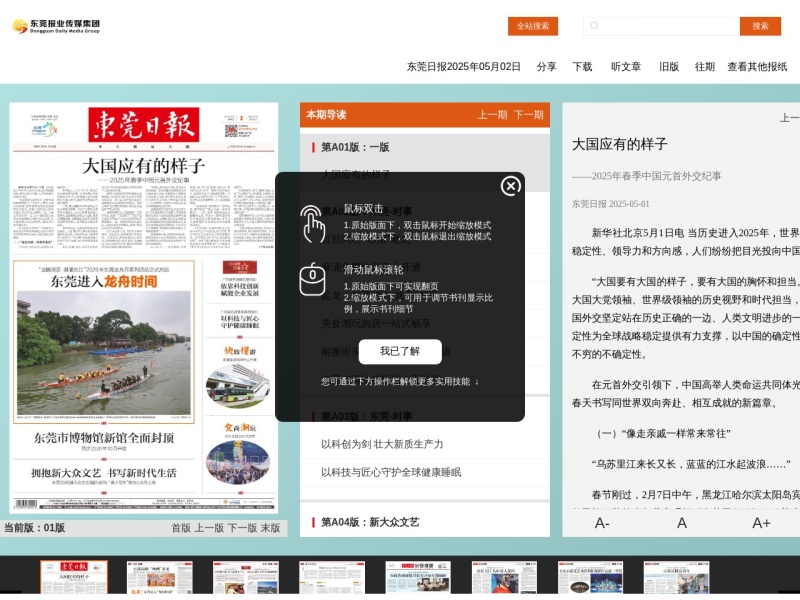
Task: Click the 东莞进入龙舟时间 headline on the newspaper page
Action: click(x=104, y=282)
